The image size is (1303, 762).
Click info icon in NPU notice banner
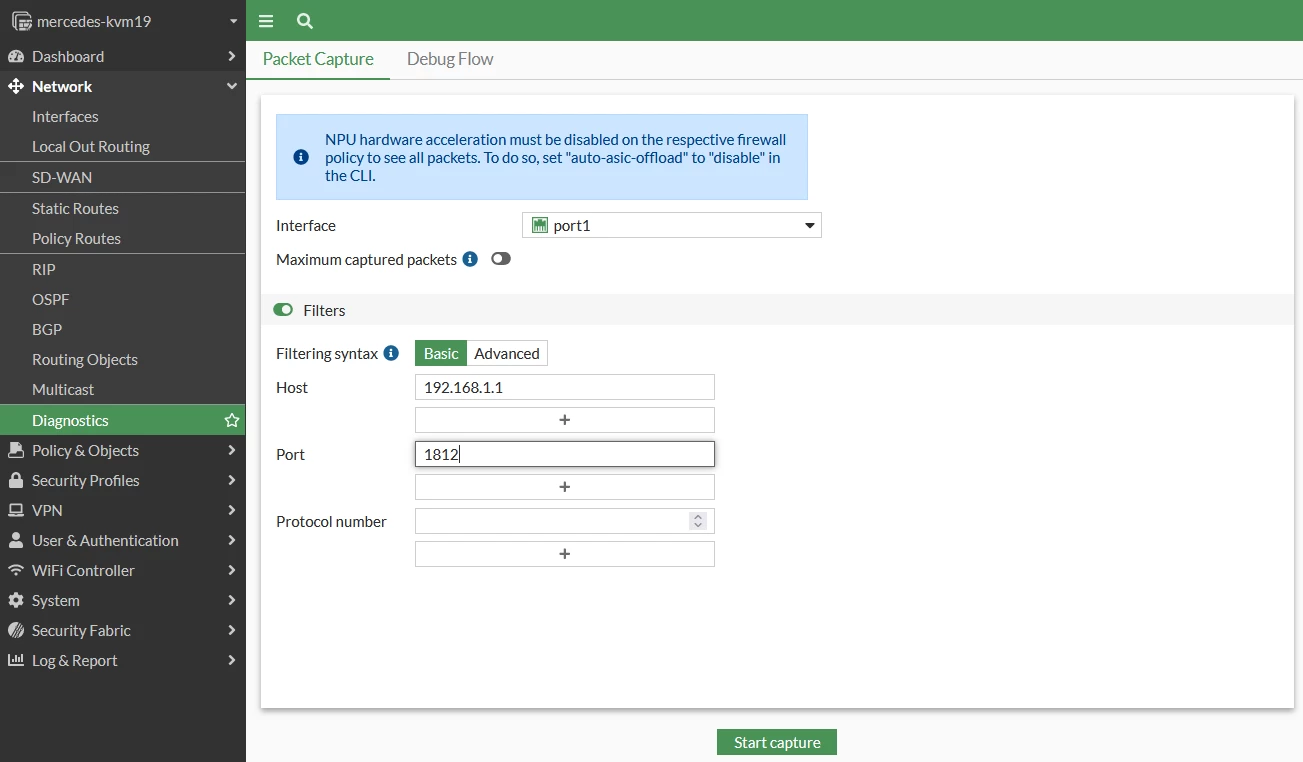pos(301,157)
